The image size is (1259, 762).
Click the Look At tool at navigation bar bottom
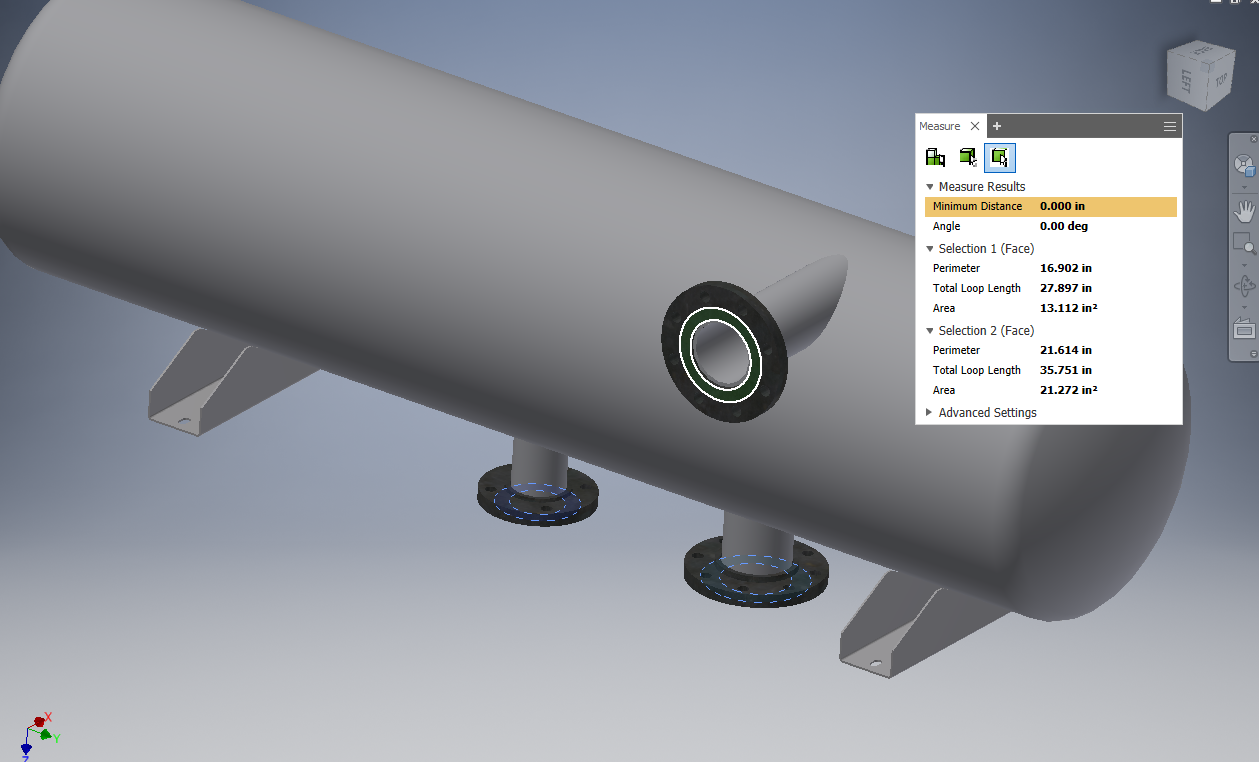[x=1244, y=328]
